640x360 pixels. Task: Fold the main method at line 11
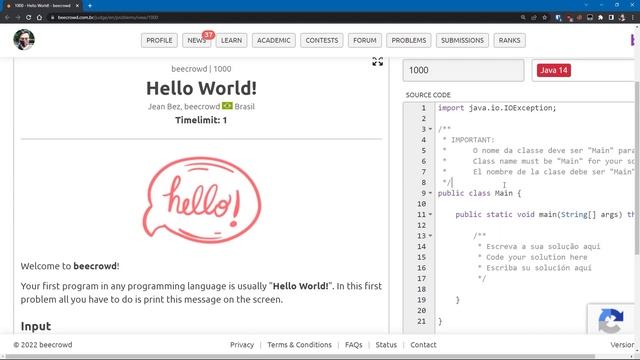(430, 215)
